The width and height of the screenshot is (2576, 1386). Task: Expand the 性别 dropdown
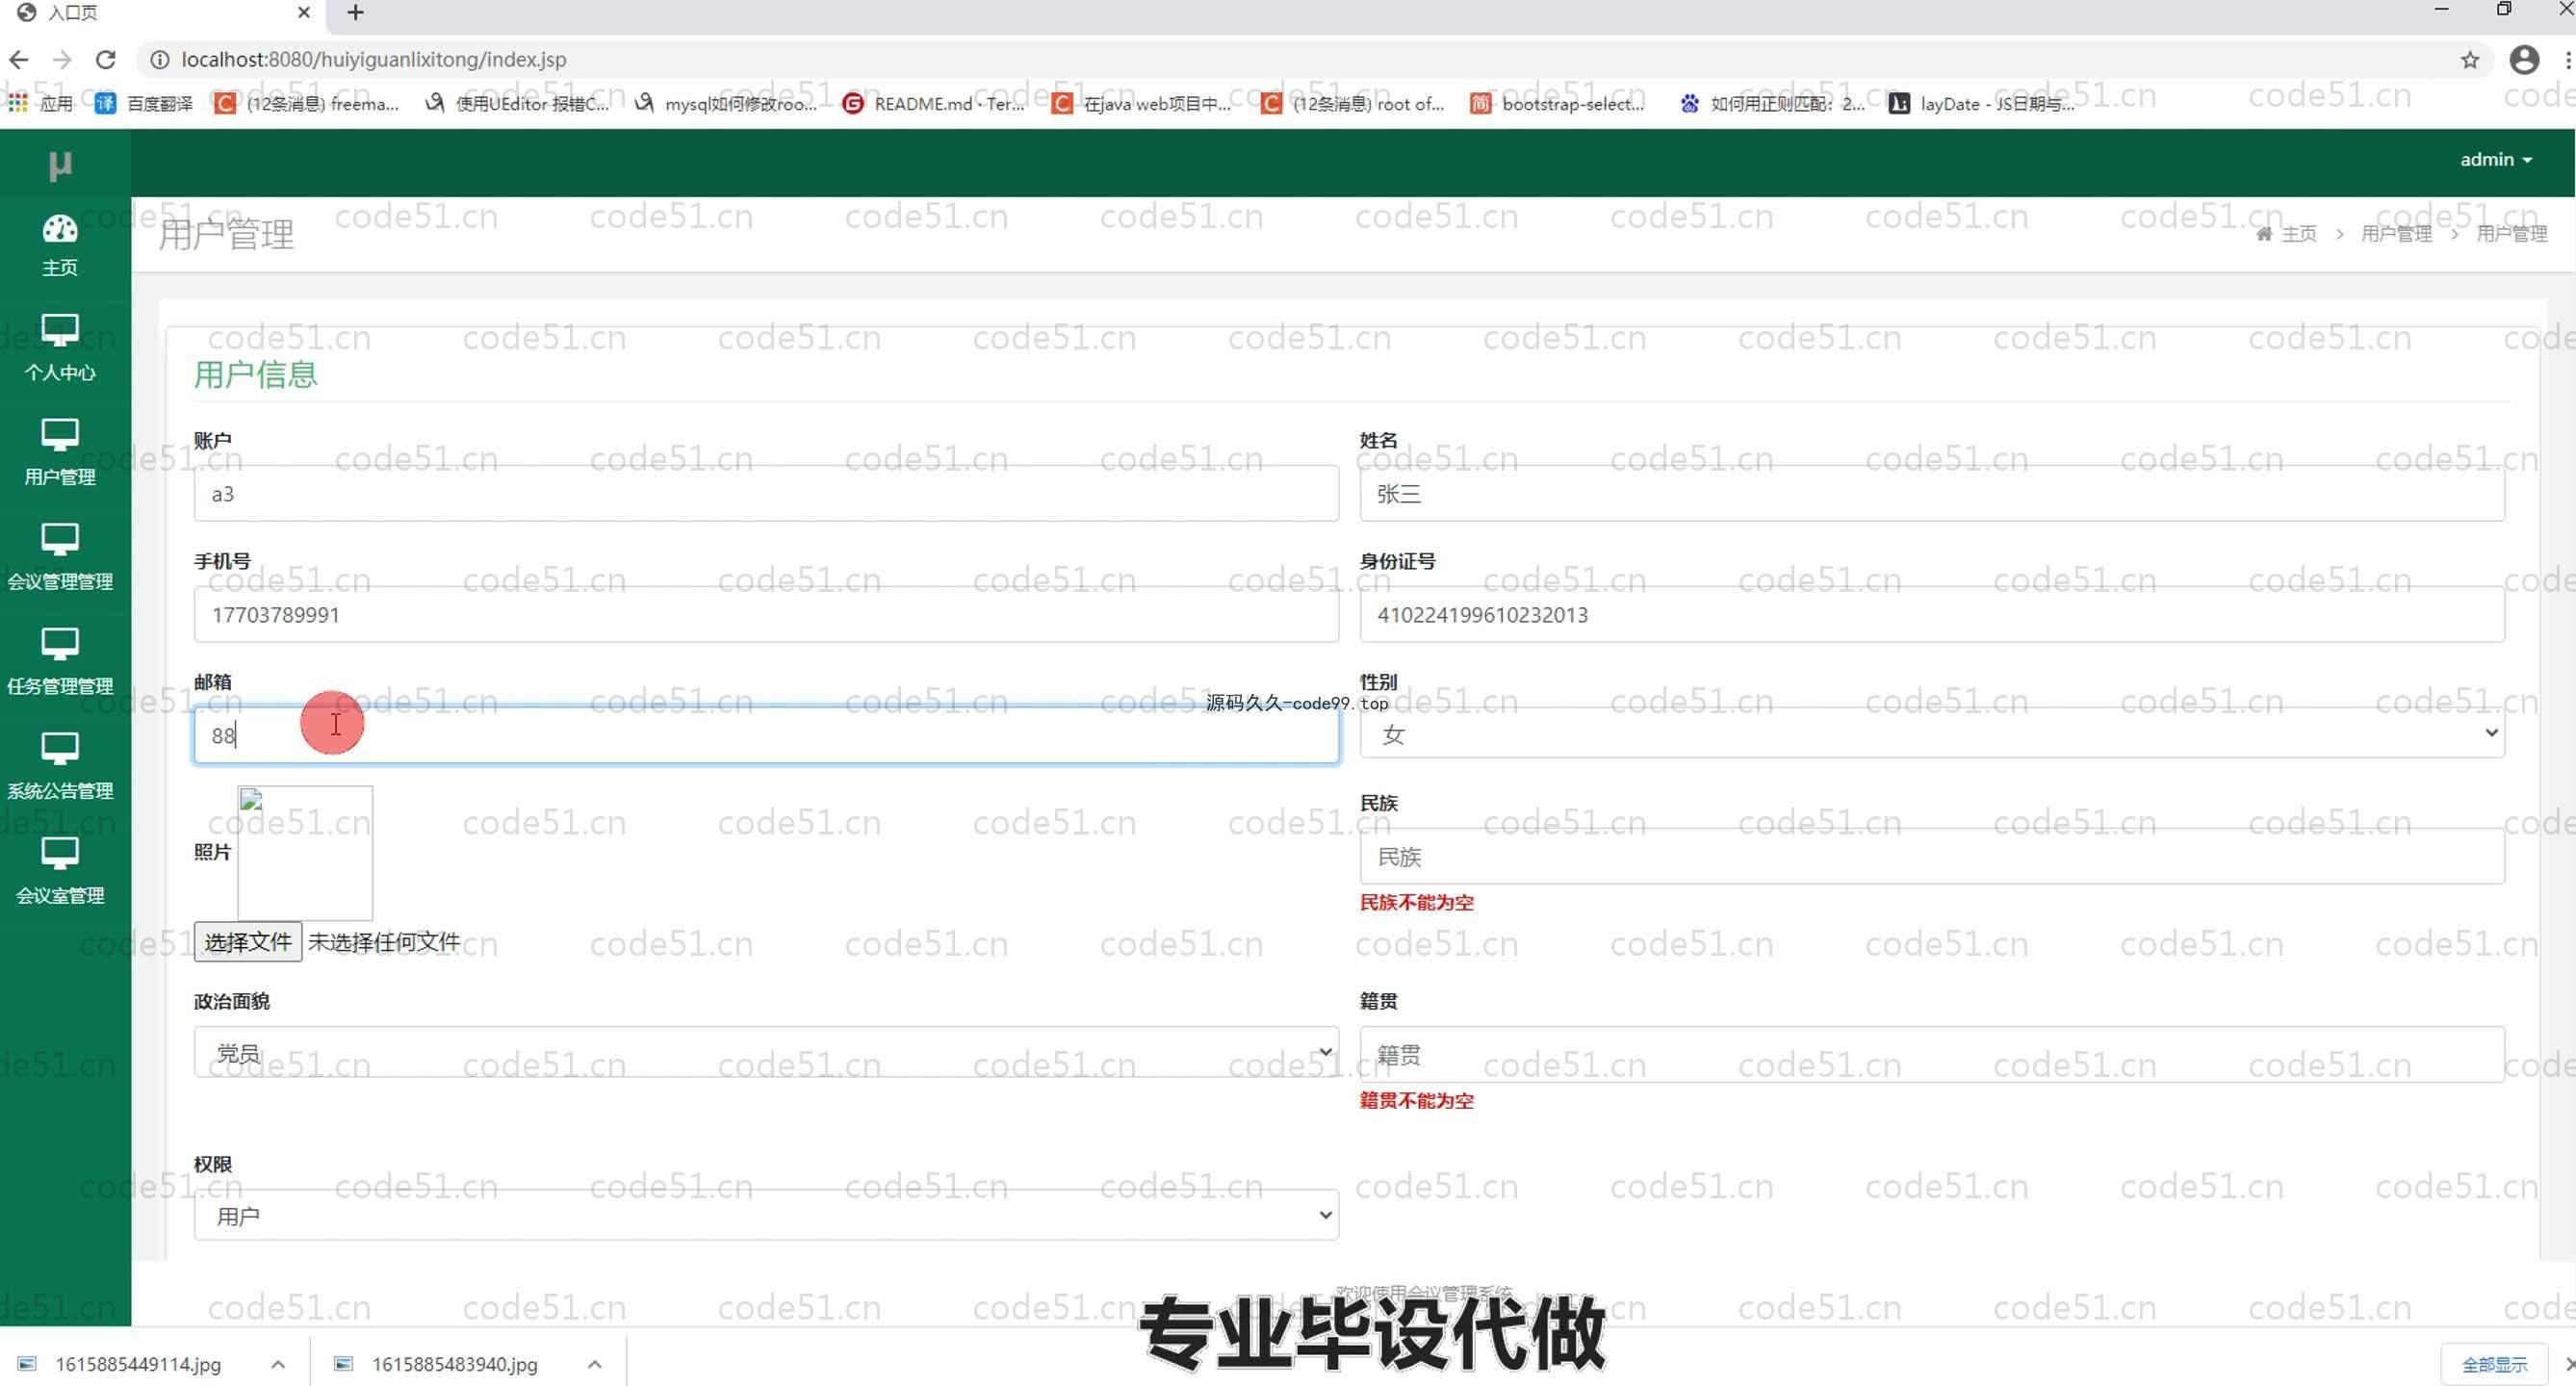tap(1931, 735)
